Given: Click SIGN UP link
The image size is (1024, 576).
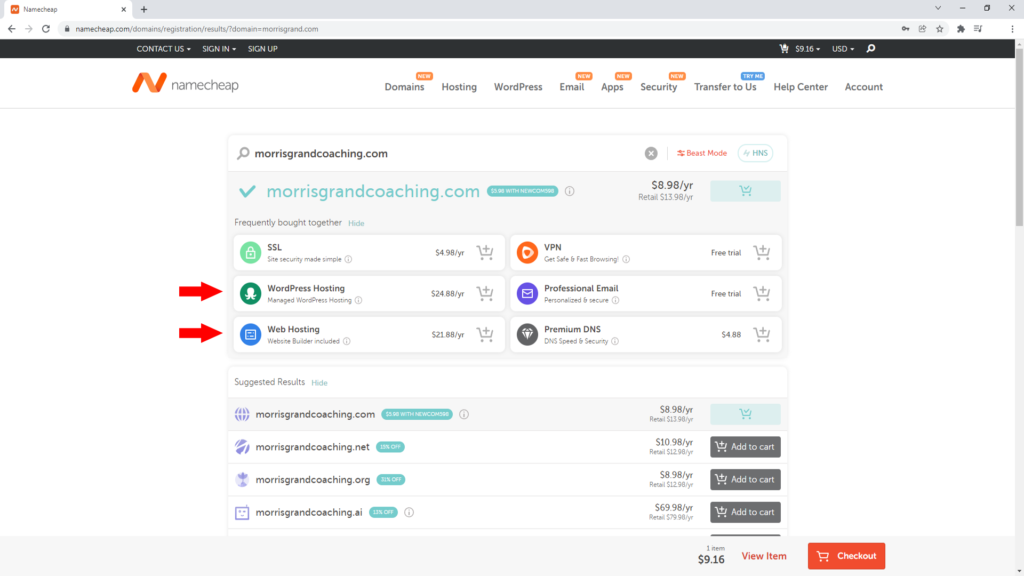Looking at the screenshot, I should (263, 49).
